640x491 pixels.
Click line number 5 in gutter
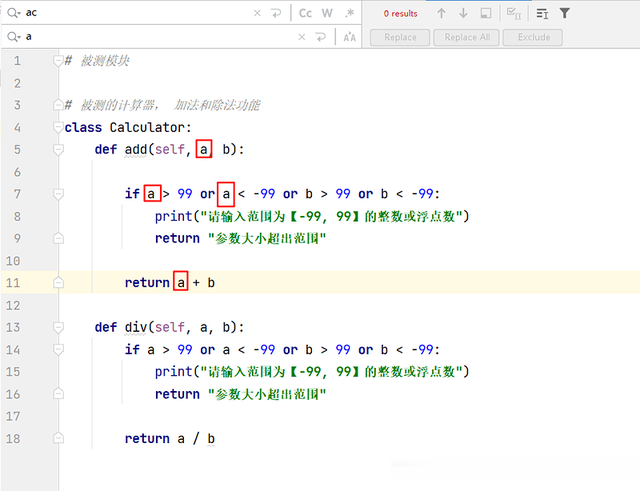click(17, 149)
